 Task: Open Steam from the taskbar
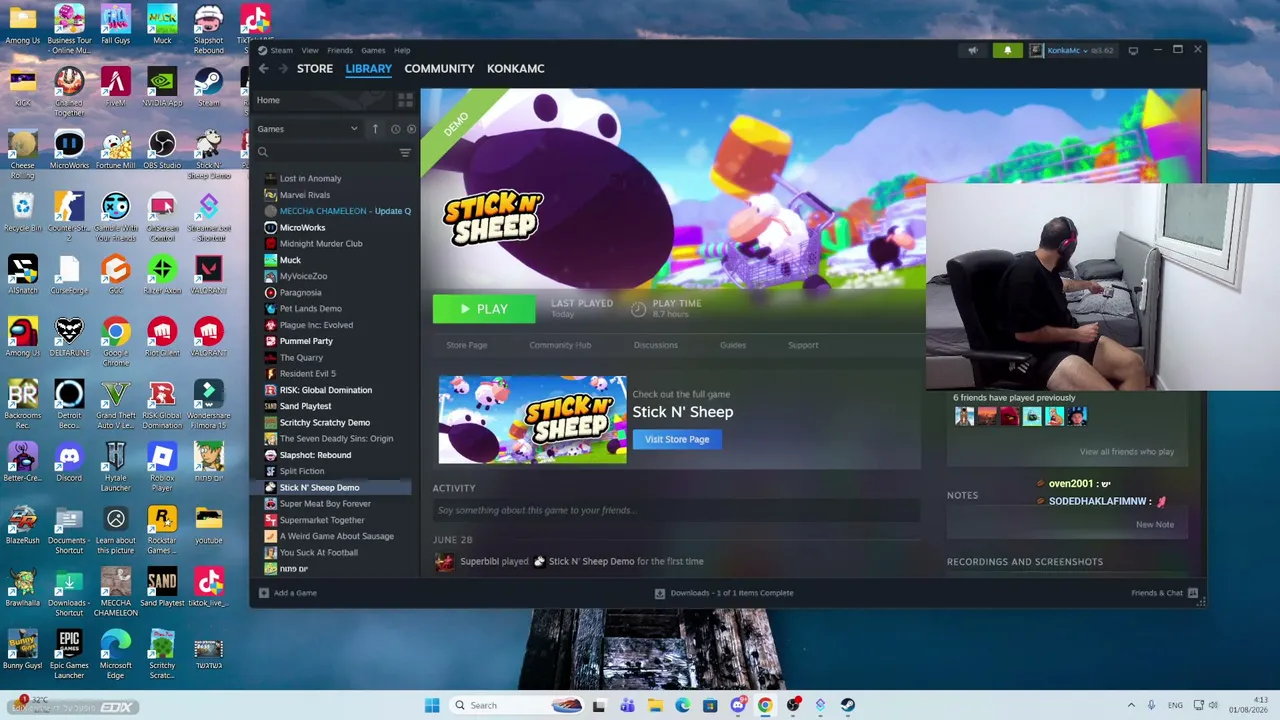click(847, 705)
